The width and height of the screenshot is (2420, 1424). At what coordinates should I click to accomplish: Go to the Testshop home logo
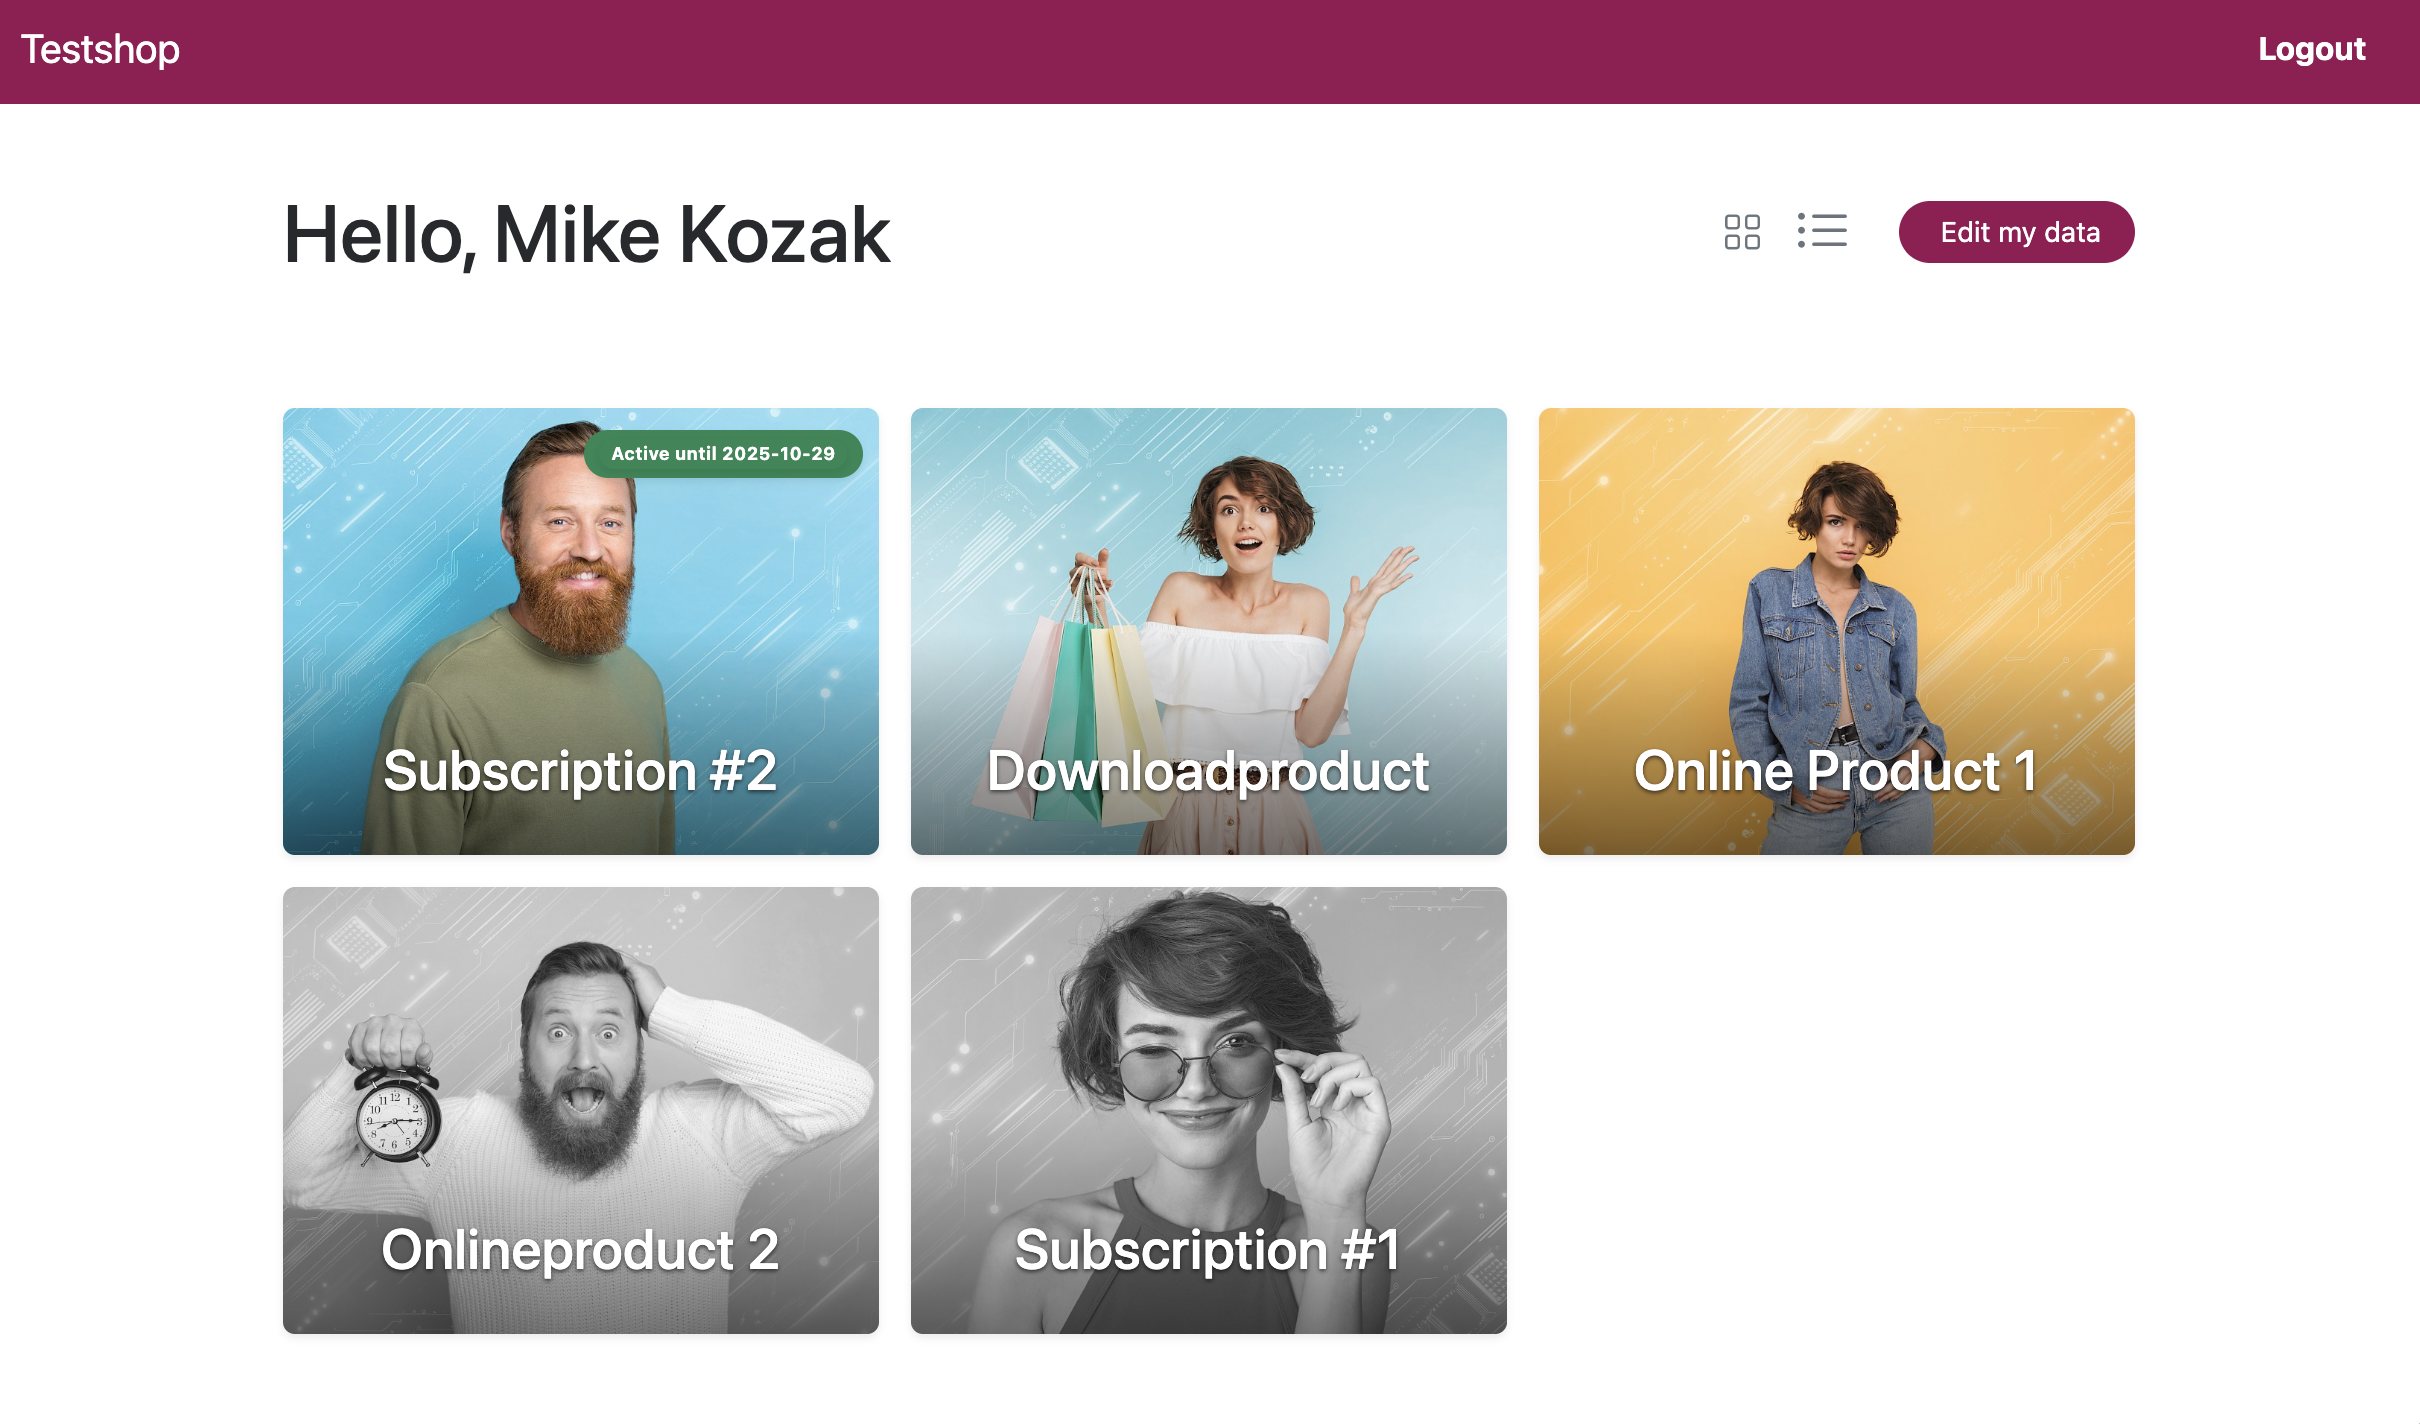pos(100,49)
